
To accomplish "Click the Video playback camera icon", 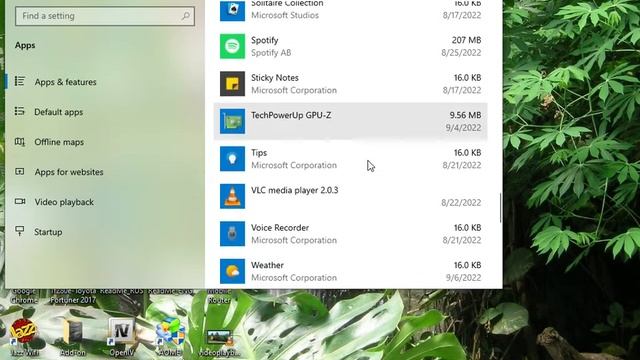I will point(20,202).
